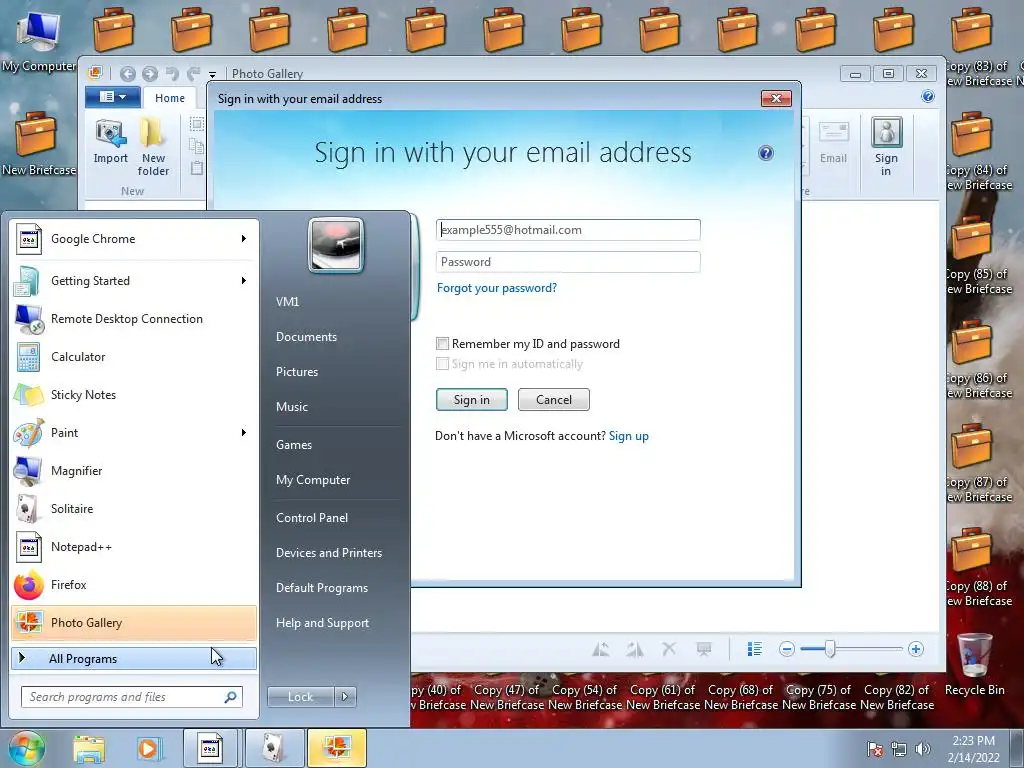
Task: Click the thumbnail zoom slider handle
Action: click(x=829, y=649)
